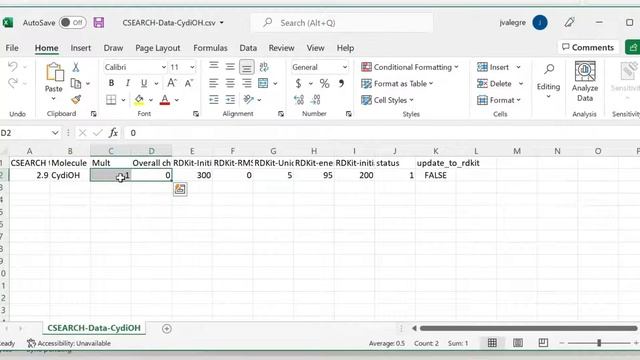
Task: Switch to the Formulas tab
Action: click(x=210, y=48)
